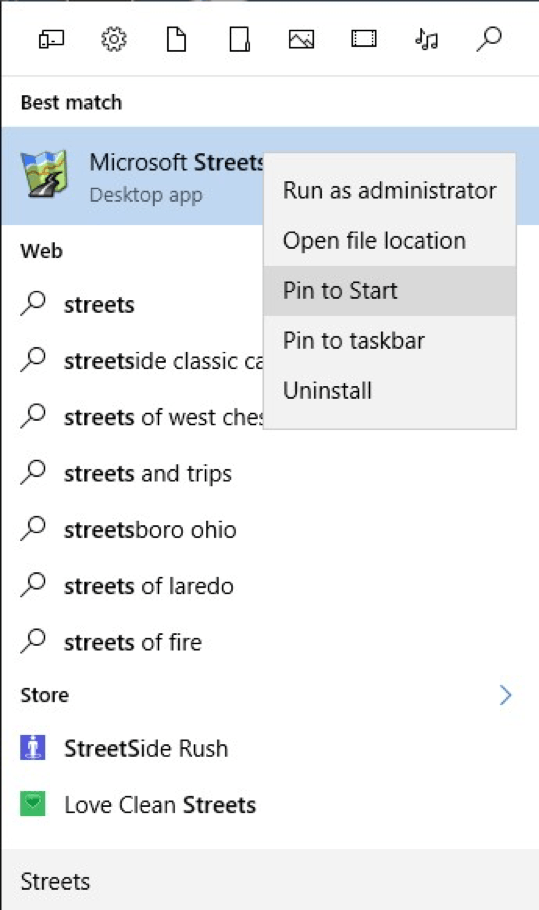The height and width of the screenshot is (910, 539).
Task: Click the search icon beside 'streetsboro ohio'
Action: (33, 529)
